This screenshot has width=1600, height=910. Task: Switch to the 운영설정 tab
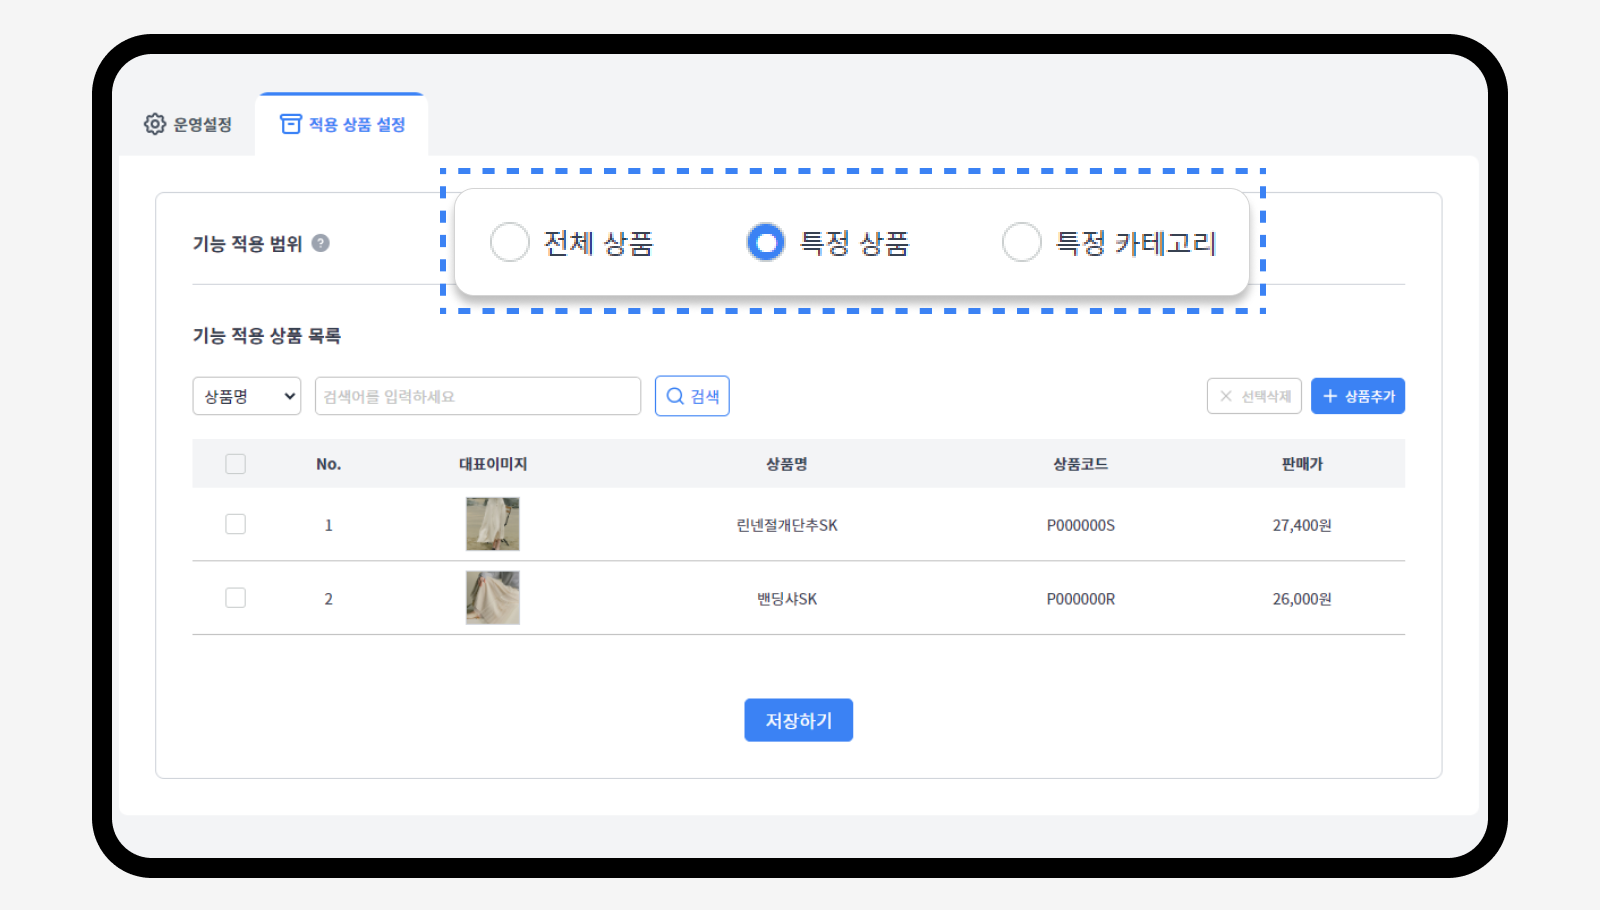pos(189,124)
